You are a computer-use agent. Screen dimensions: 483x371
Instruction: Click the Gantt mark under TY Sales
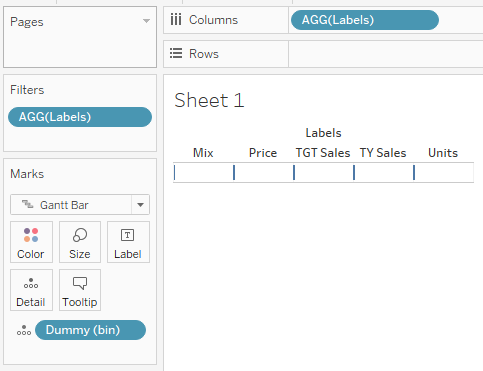coord(354,172)
